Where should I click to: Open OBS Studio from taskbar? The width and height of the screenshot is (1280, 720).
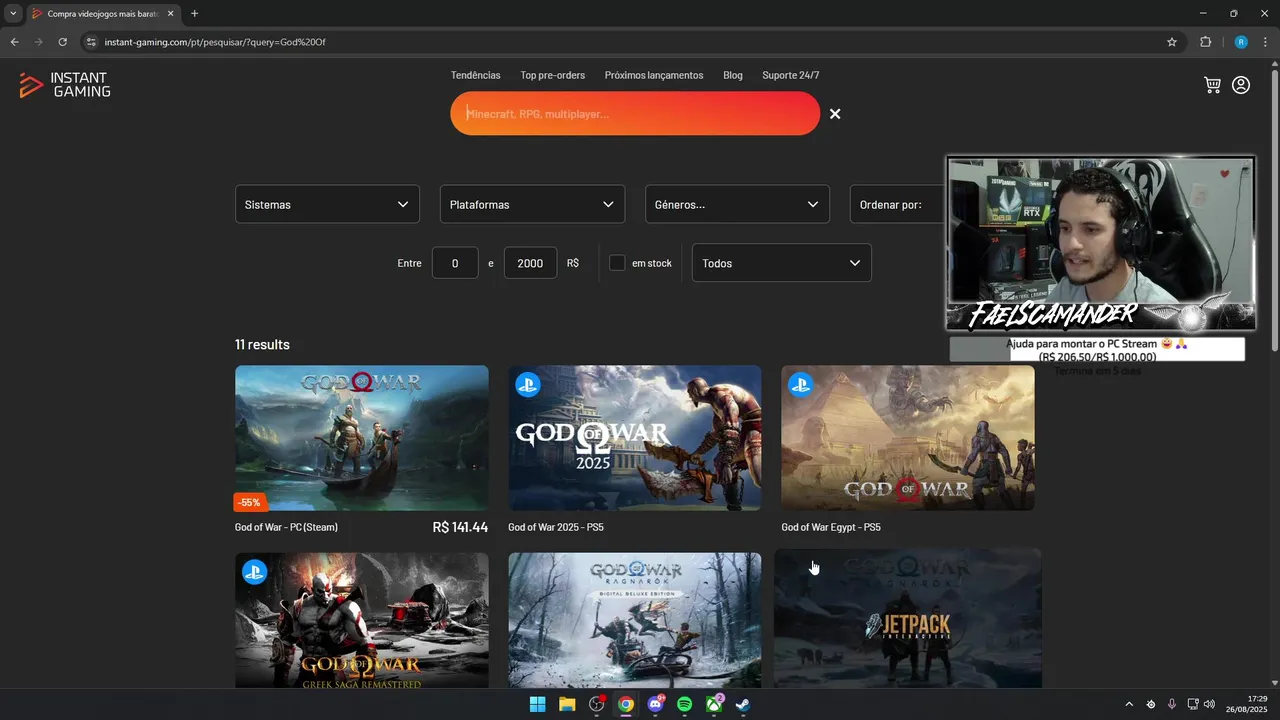click(x=597, y=704)
